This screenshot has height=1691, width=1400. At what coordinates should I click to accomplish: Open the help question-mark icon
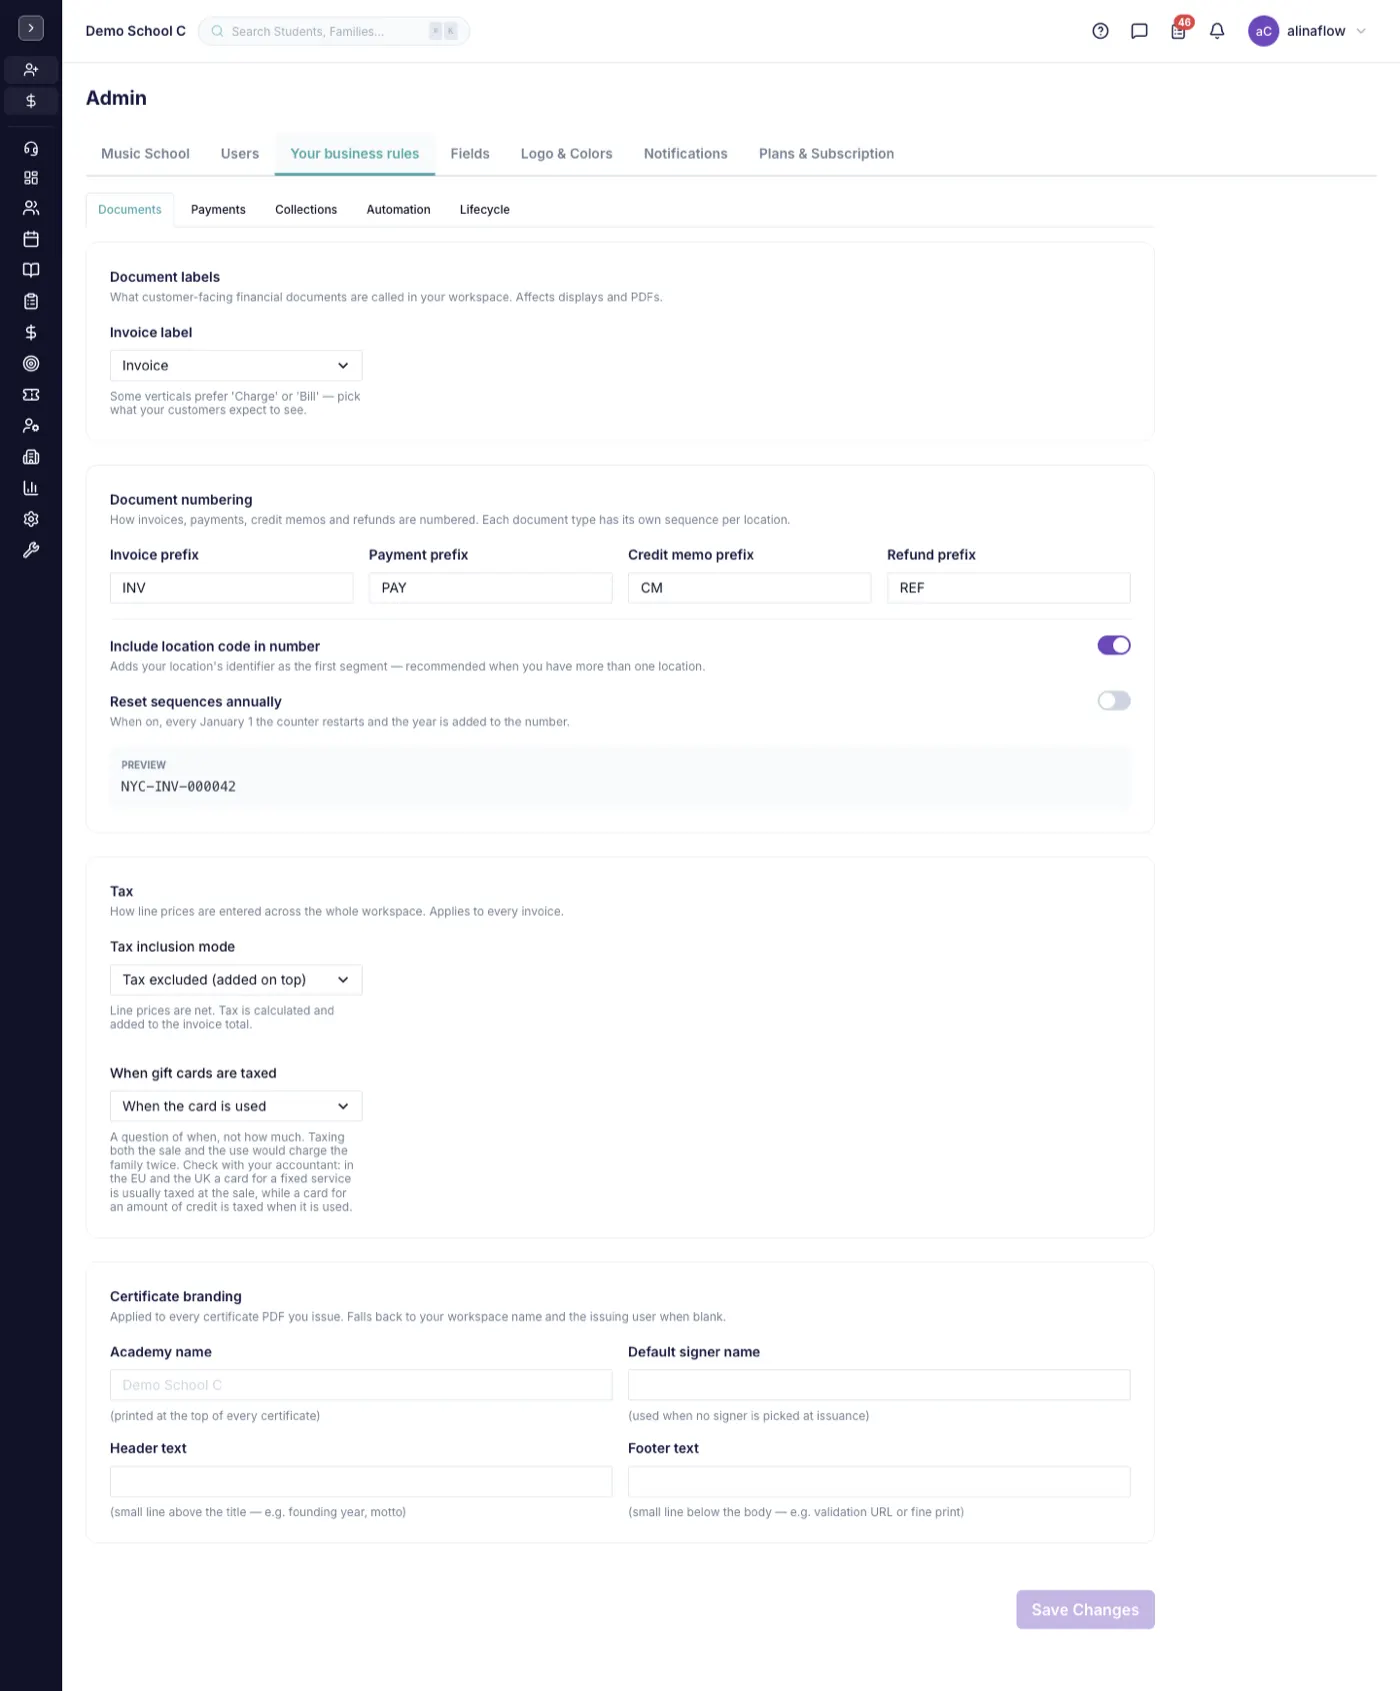(1100, 31)
